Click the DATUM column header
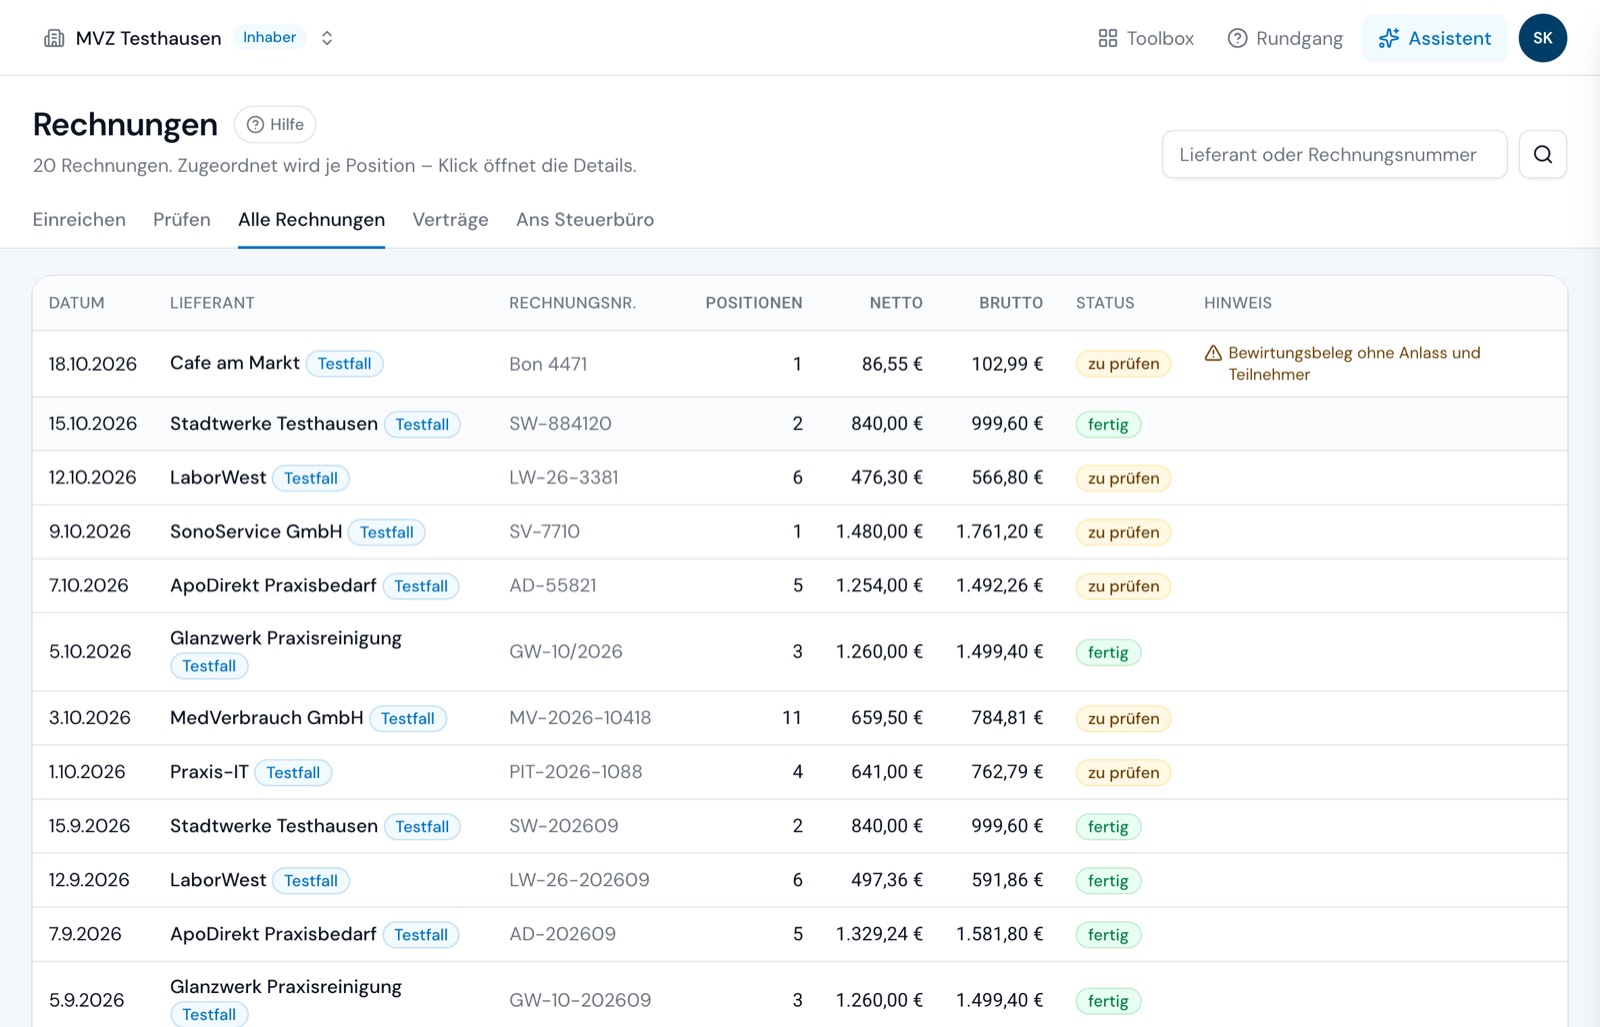Image resolution: width=1600 pixels, height=1027 pixels. [x=77, y=303]
